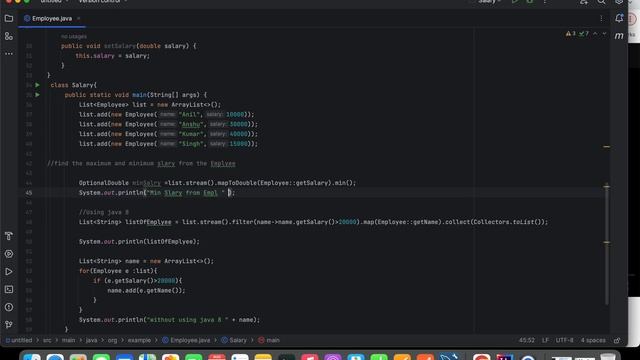This screenshot has width=640, height=360.
Task: Click src breadcrumb in navigation bar
Action: (47, 340)
